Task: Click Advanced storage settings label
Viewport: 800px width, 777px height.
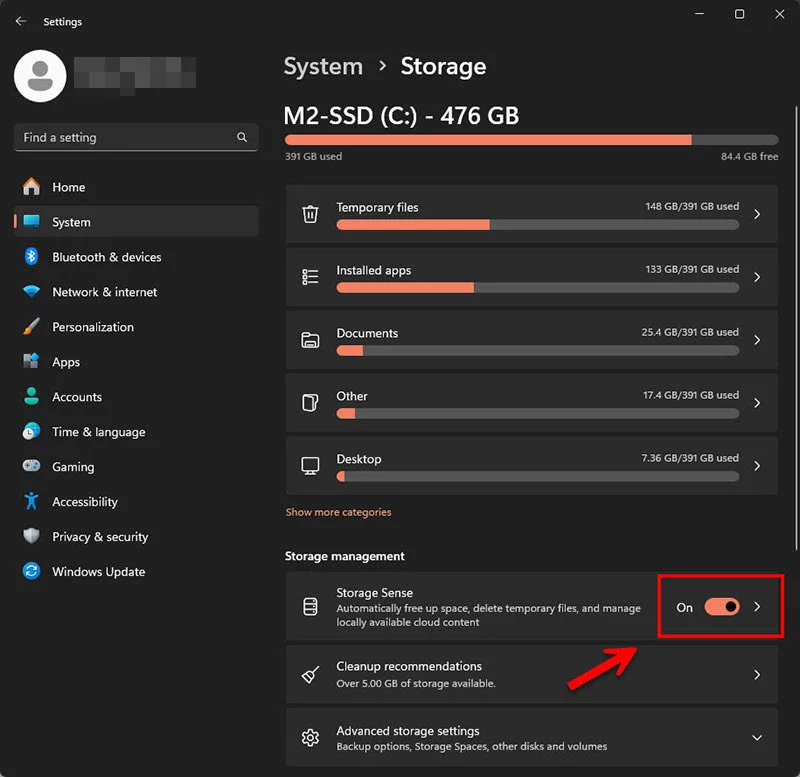Action: [408, 731]
